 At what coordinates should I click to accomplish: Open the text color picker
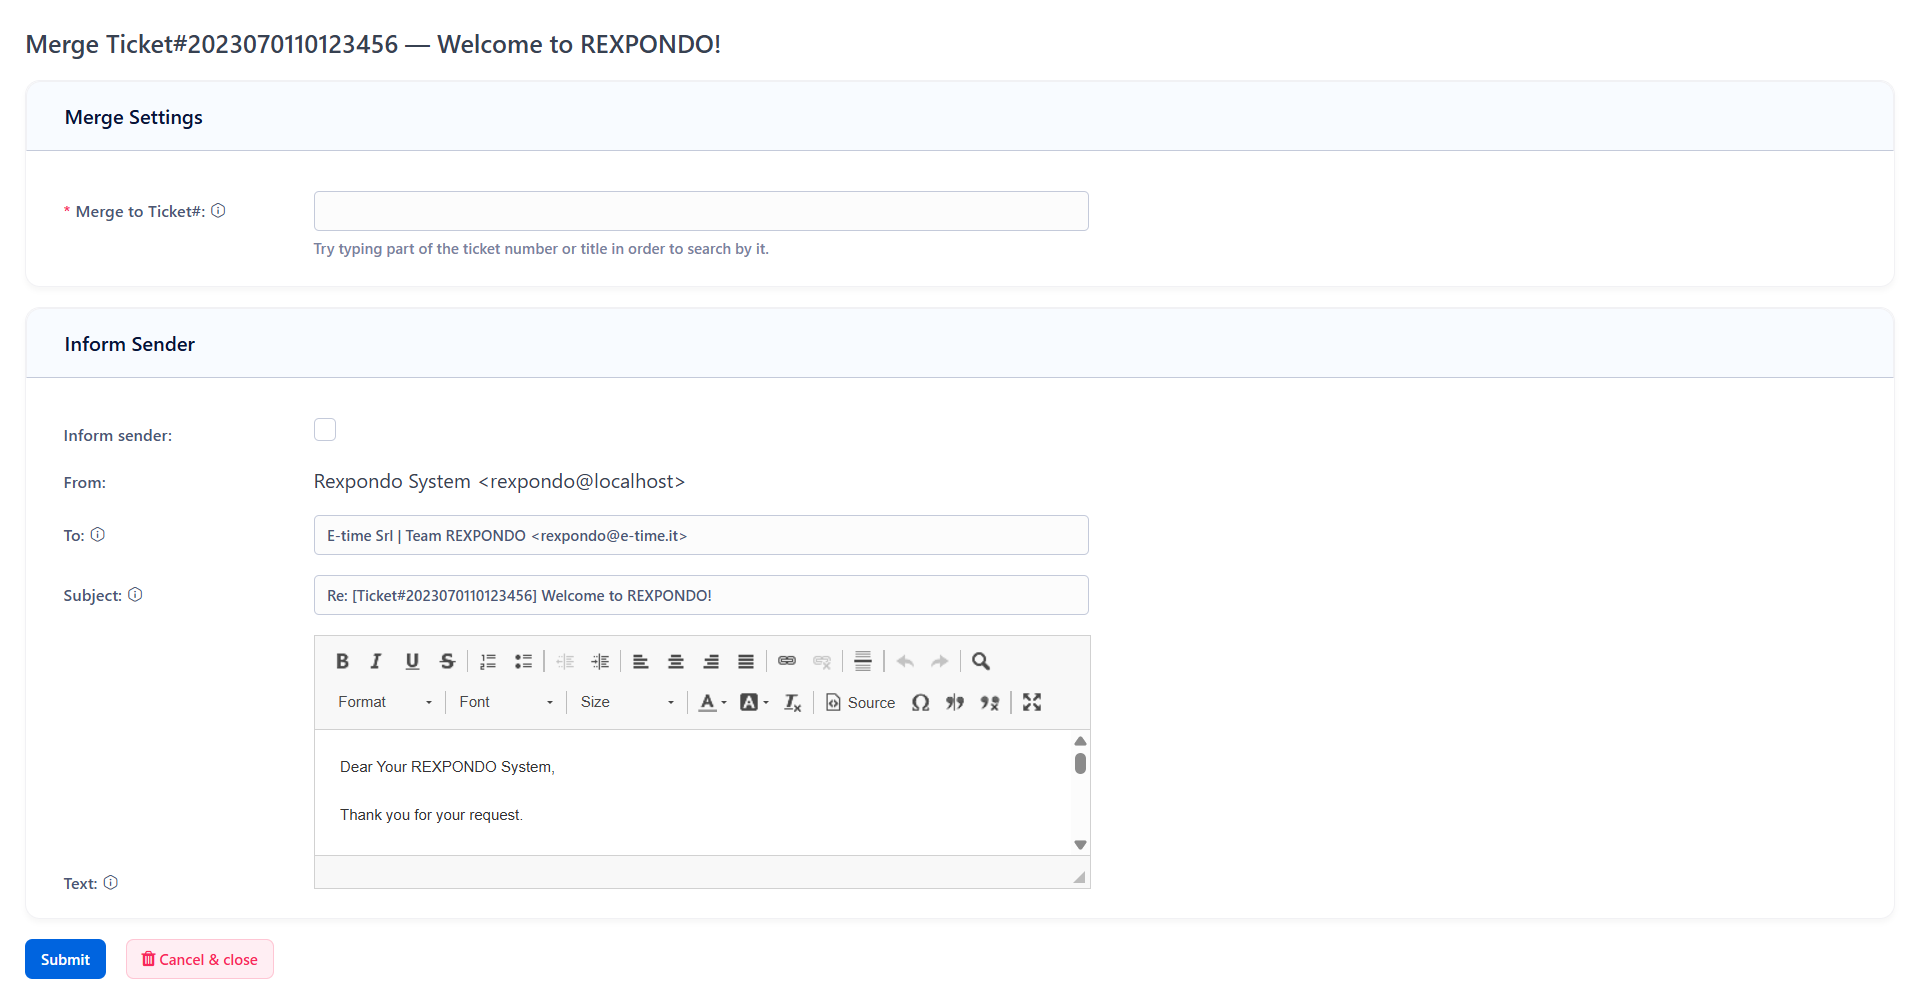tap(713, 702)
